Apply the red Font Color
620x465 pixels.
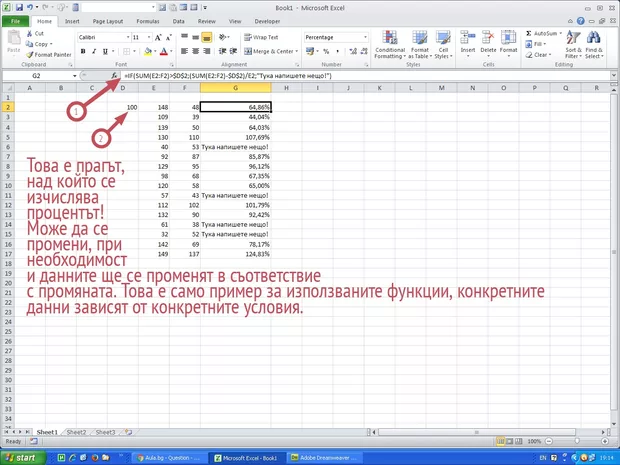tap(164, 51)
